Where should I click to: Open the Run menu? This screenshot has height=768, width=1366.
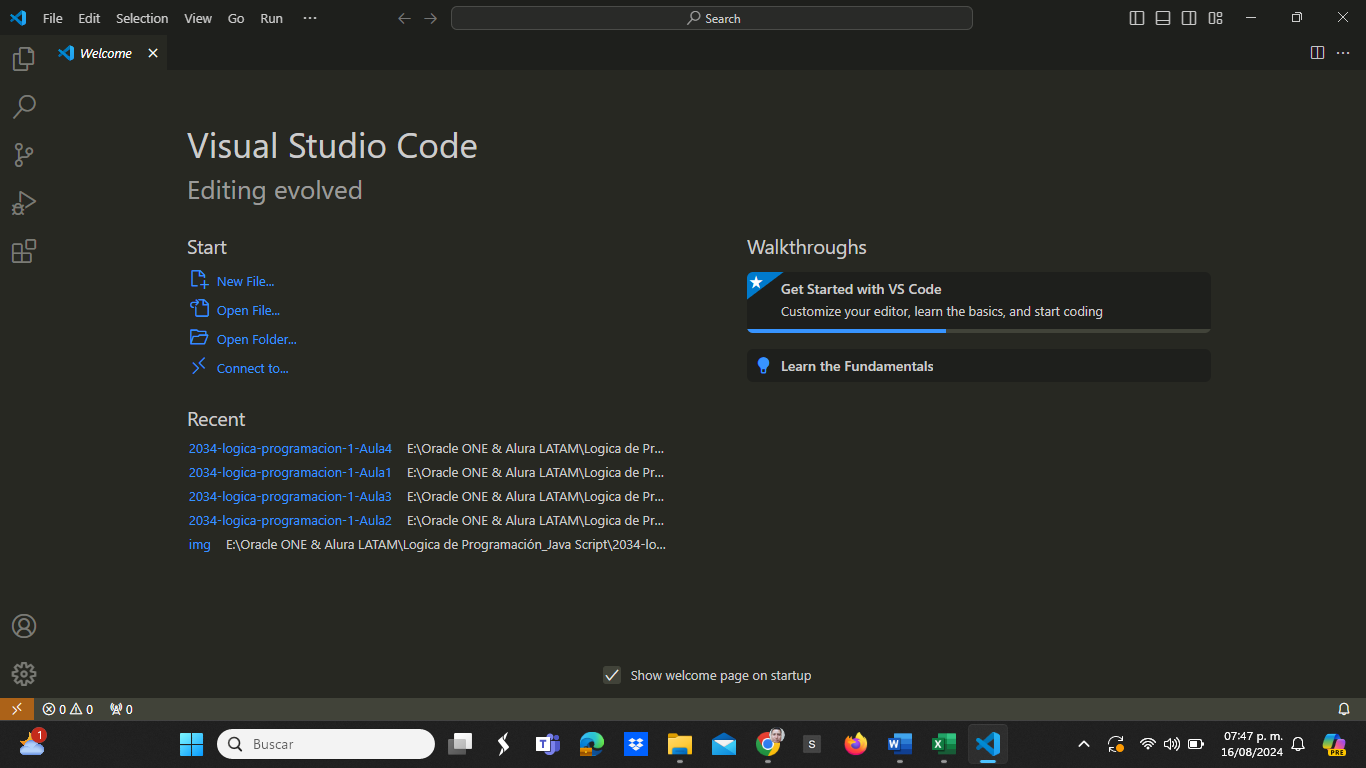click(271, 18)
